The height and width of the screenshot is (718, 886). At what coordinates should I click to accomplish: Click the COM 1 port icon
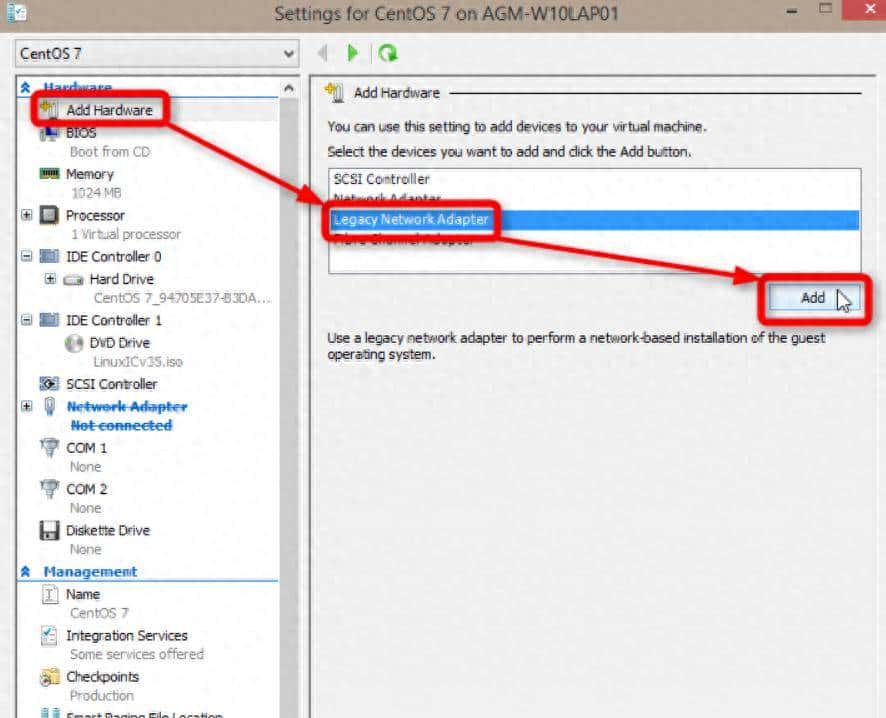[x=50, y=447]
